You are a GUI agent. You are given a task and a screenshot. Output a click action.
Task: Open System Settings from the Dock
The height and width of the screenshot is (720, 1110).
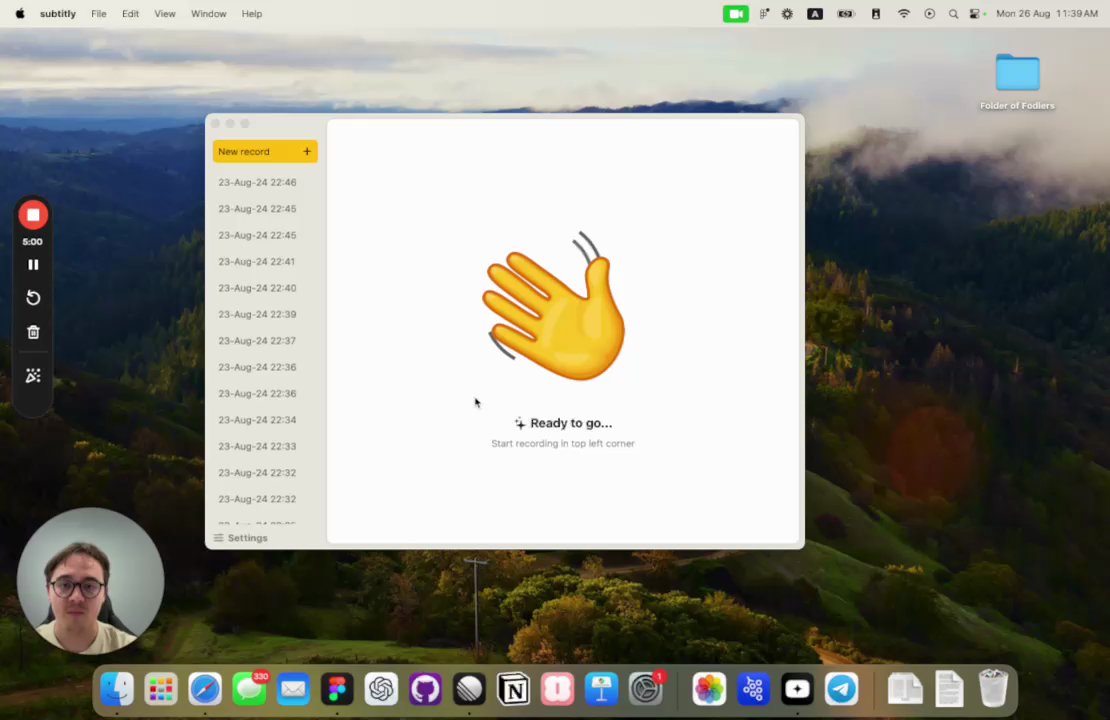coord(646,689)
